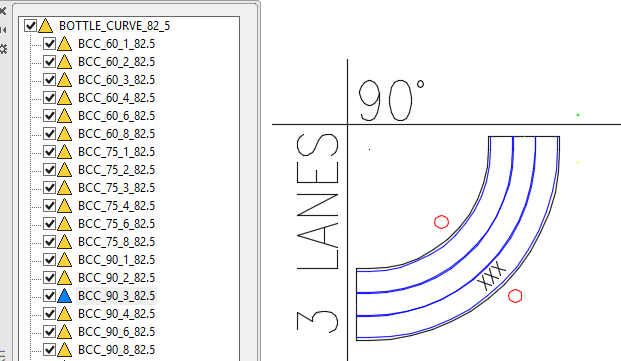The height and width of the screenshot is (361, 621).
Task: Click the blue triangle icon of BCC_90_3_82.5
Action: tap(64, 296)
